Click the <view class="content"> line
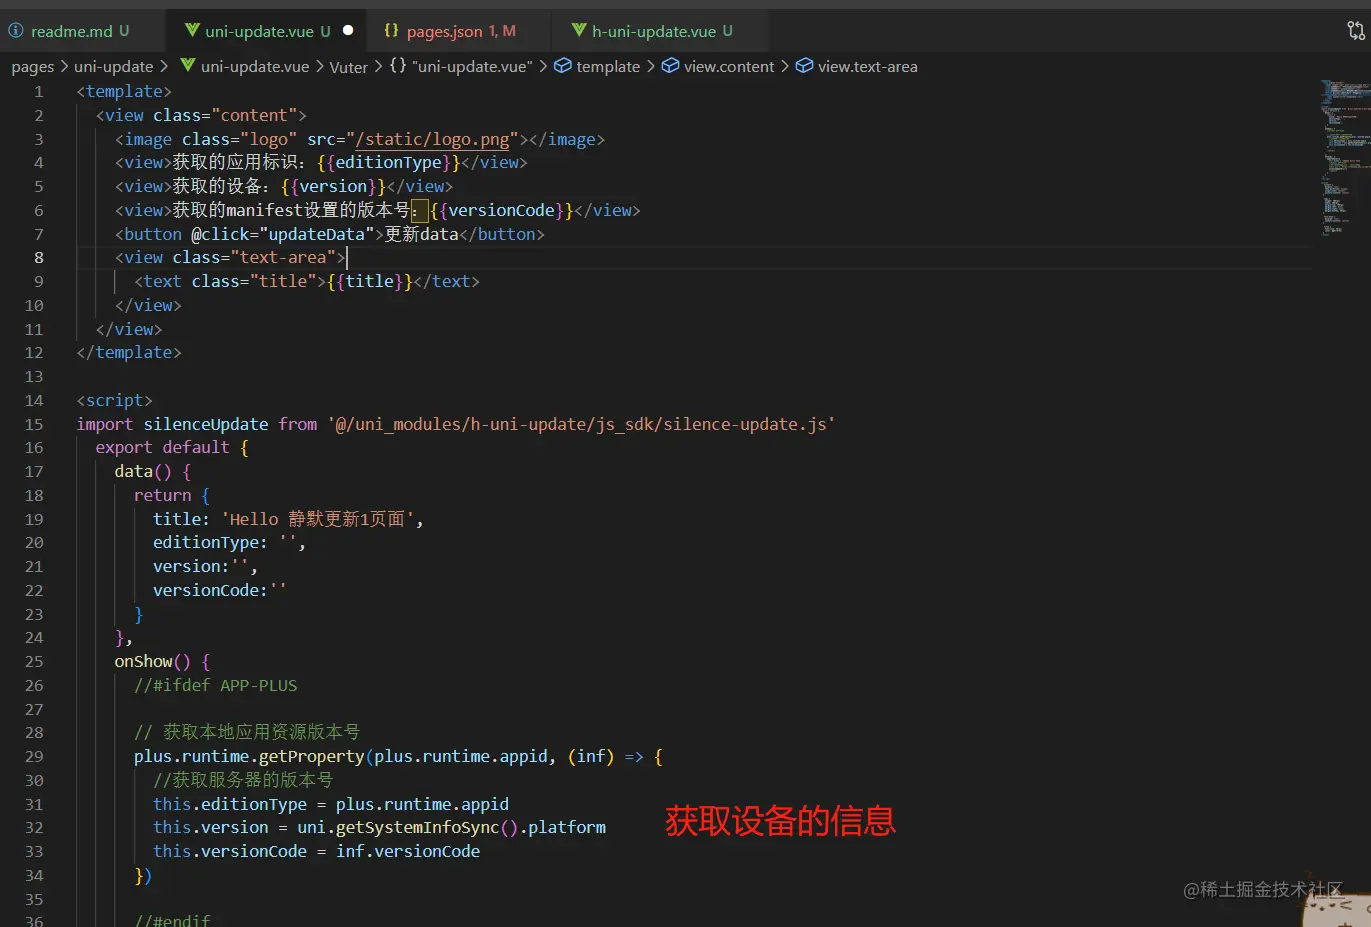The width and height of the screenshot is (1371, 927). tap(201, 115)
